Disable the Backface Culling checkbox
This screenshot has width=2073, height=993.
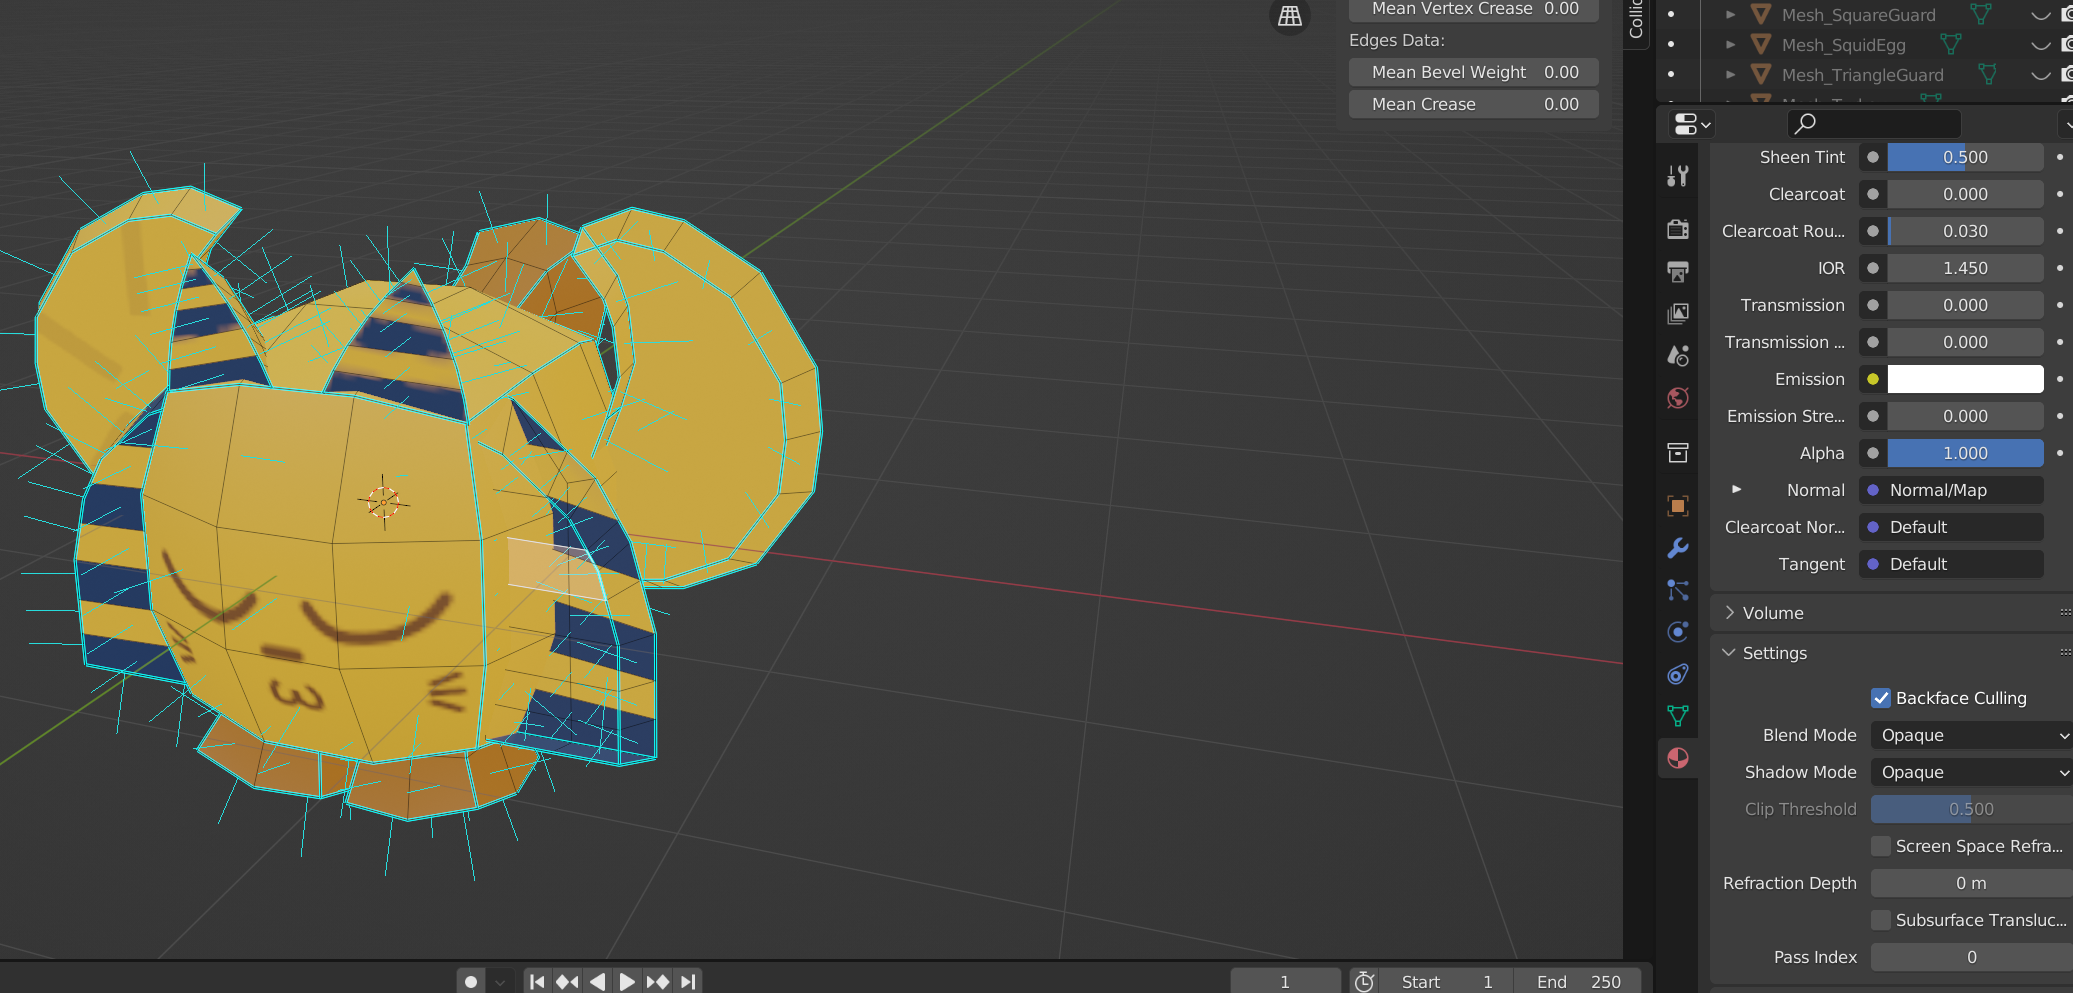[1881, 698]
